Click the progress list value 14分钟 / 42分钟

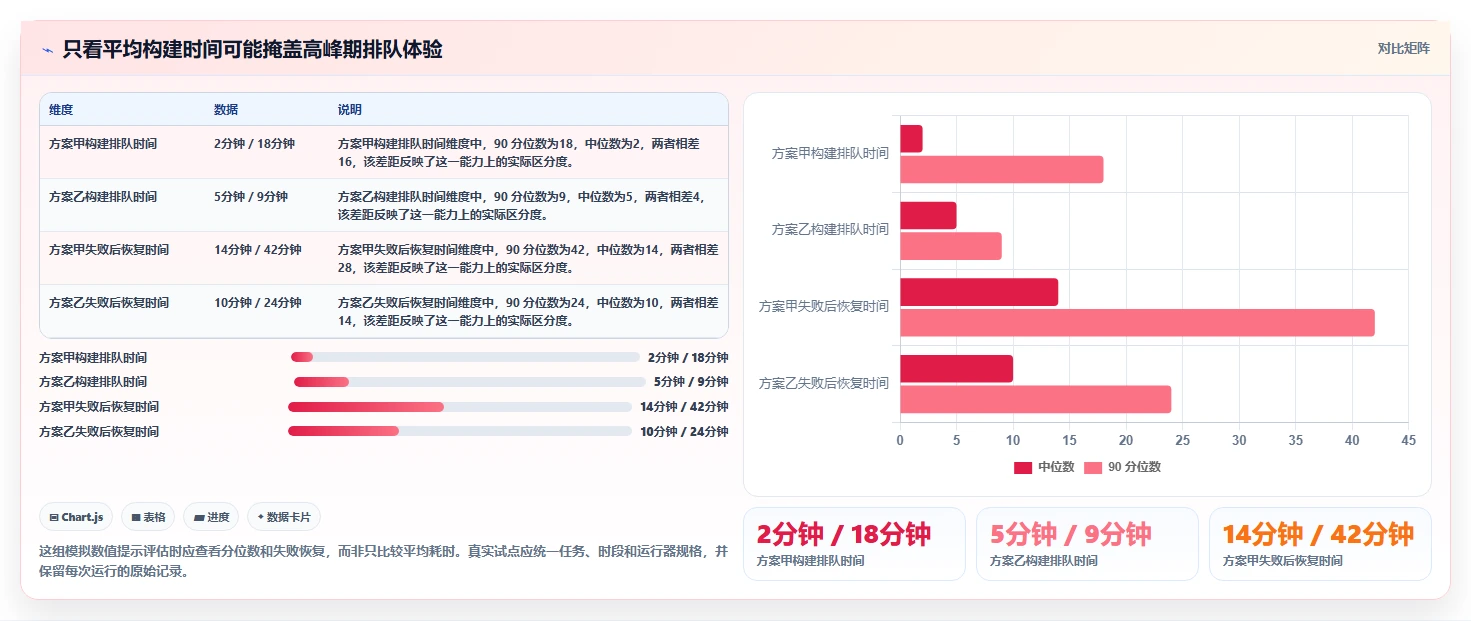click(x=684, y=407)
